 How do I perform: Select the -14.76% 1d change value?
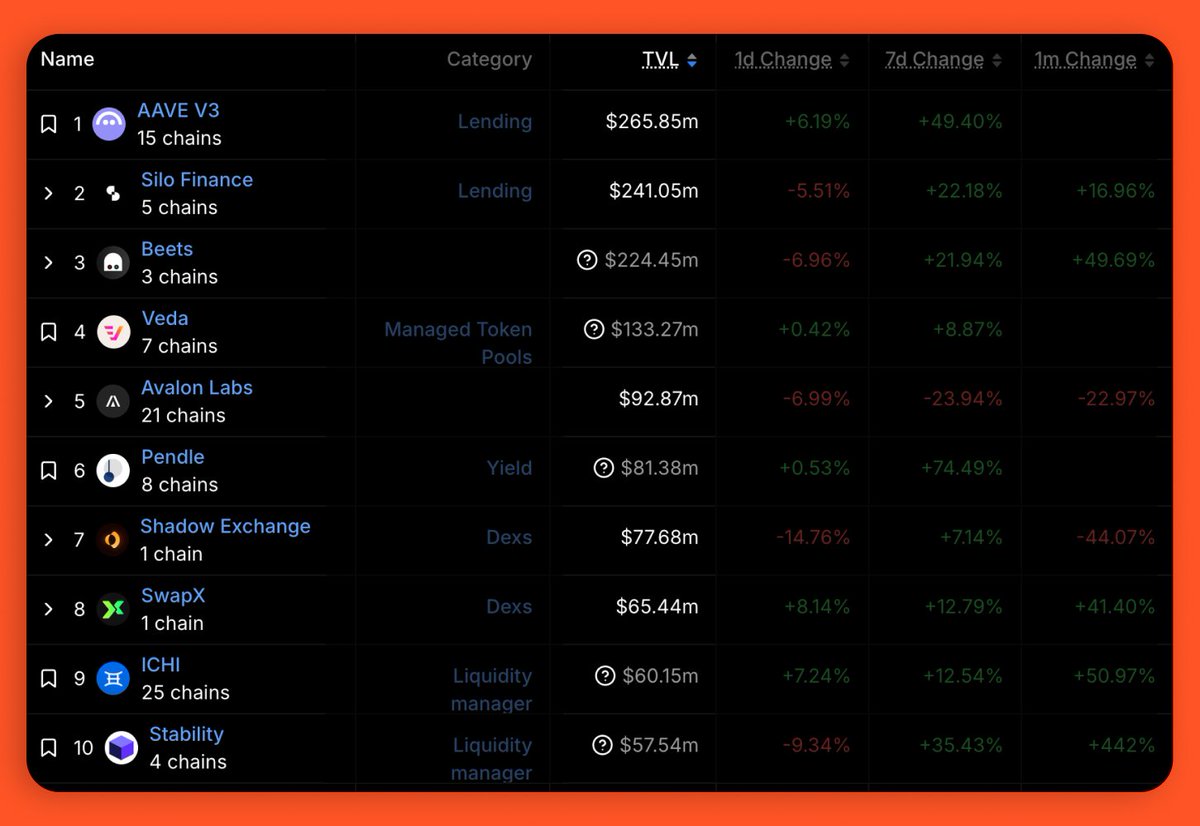[813, 537]
